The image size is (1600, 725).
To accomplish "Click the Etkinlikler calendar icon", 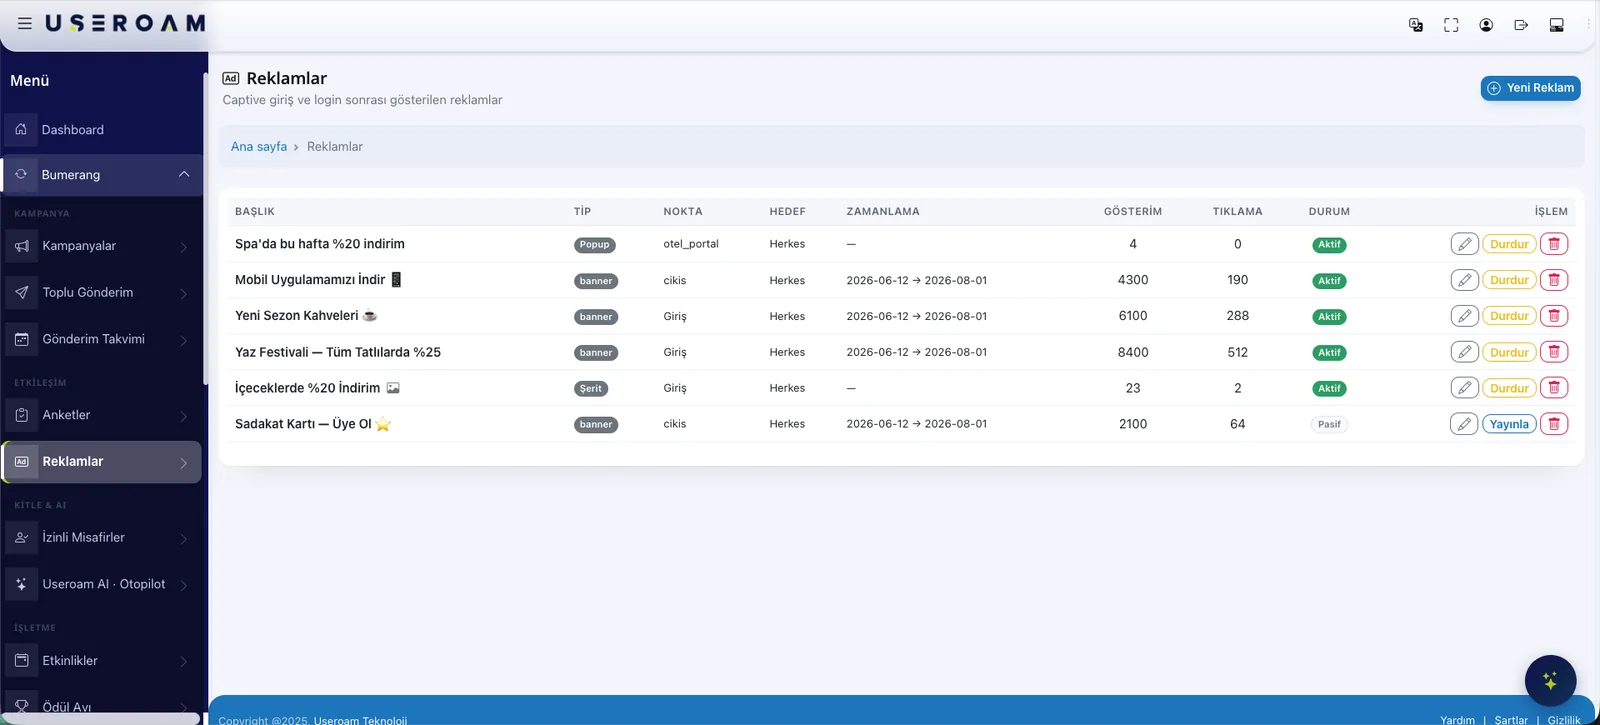I will click(x=21, y=661).
